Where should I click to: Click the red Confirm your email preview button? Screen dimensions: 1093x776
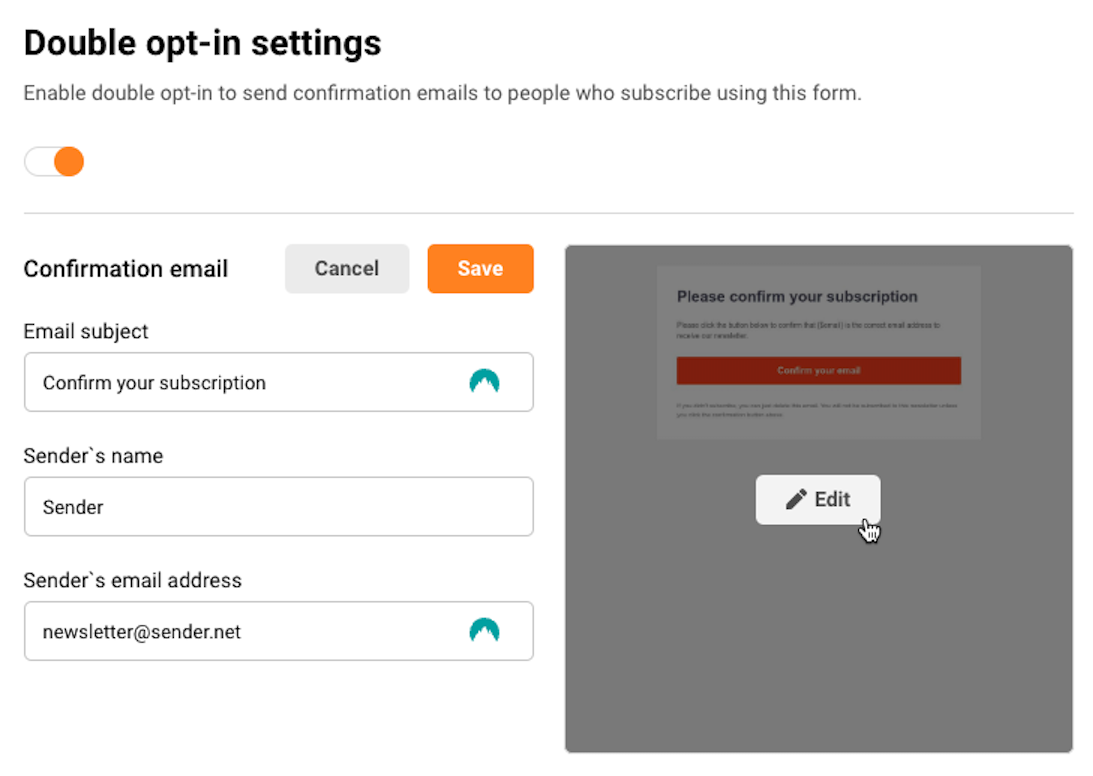(x=818, y=371)
